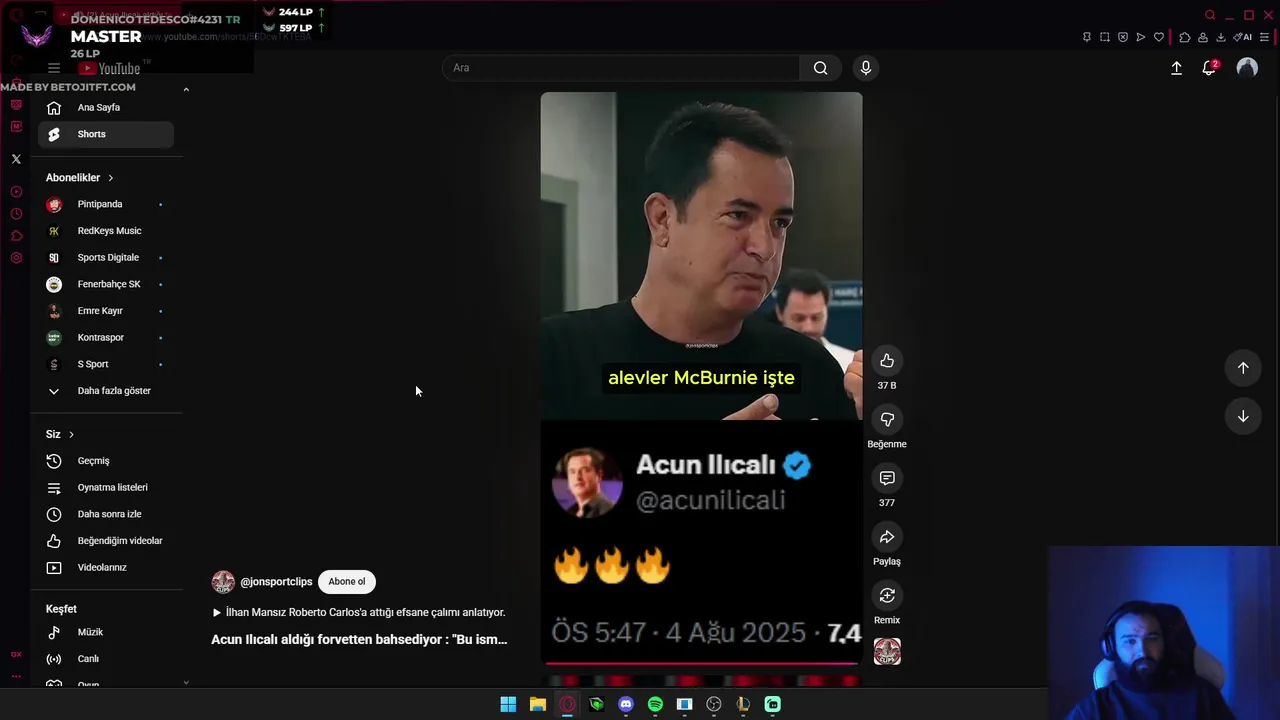Open the settings gear in Opera sidebar
Viewport: 1280px width, 720px height.
(16, 258)
